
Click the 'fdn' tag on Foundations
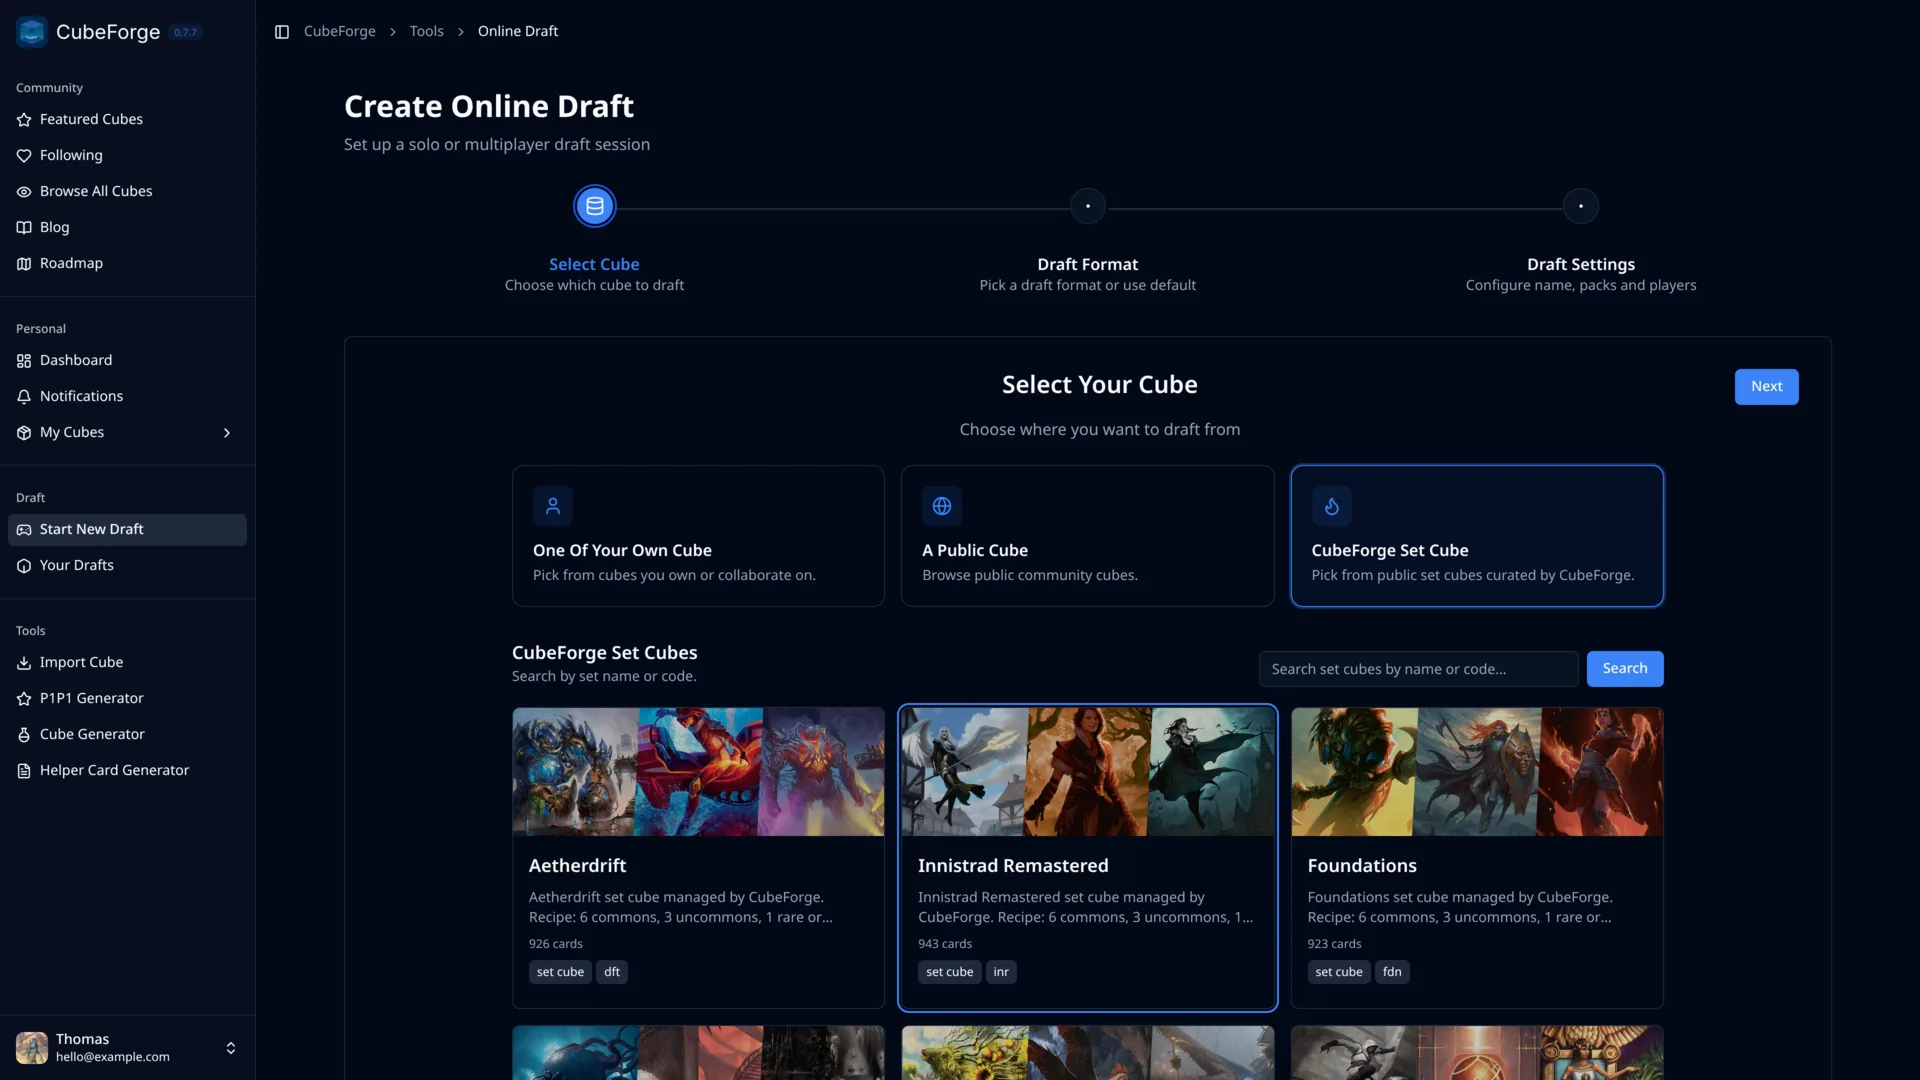click(1392, 972)
